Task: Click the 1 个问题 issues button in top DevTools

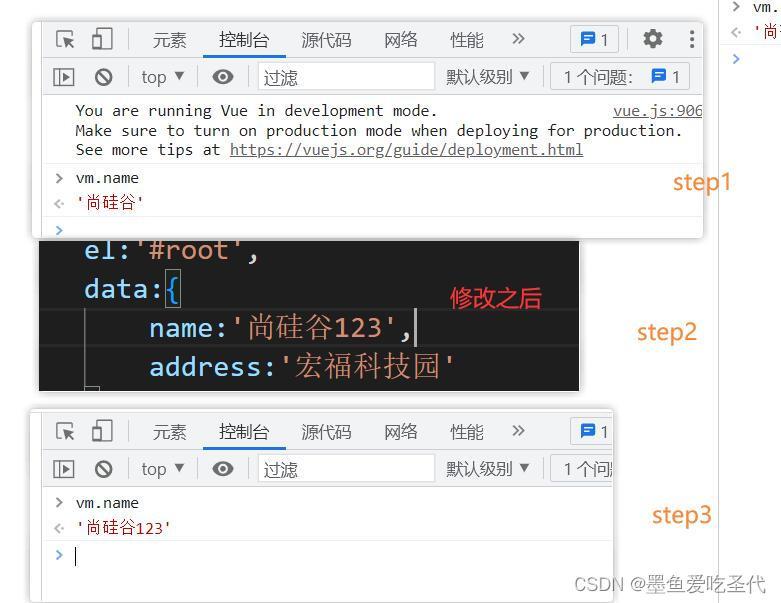Action: [620, 77]
